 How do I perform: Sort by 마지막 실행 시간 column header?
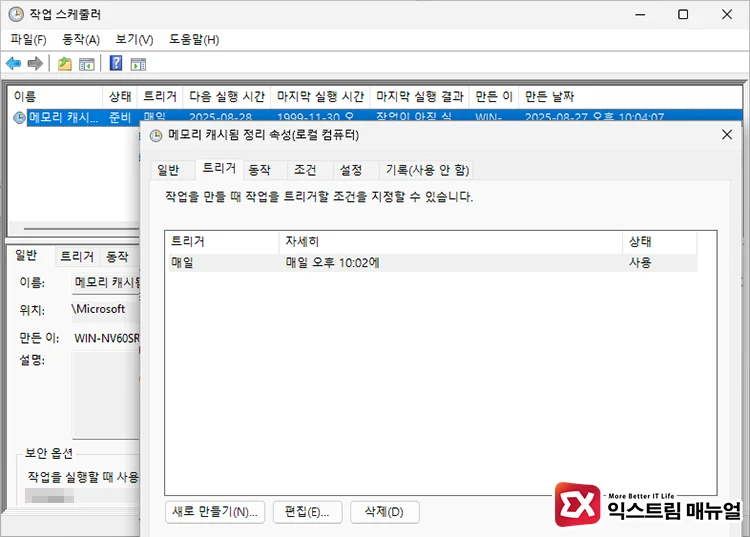[320, 97]
